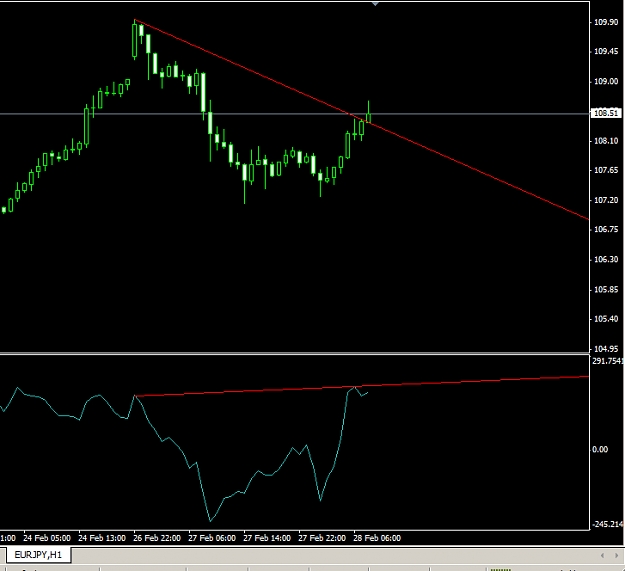Click the 109.45 price scale label
Image resolution: width=625 pixels, height=571 pixels.
(x=606, y=51)
